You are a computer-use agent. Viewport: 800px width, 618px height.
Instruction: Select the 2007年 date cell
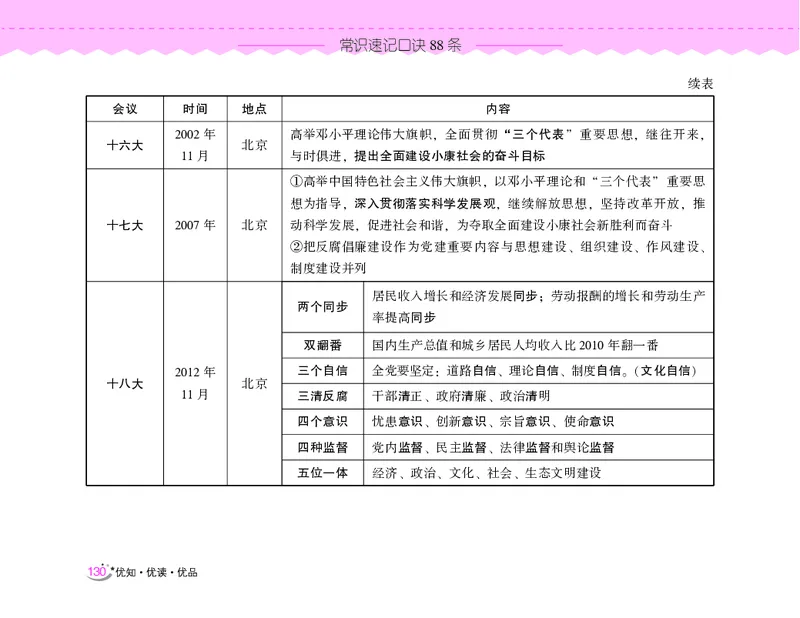tap(194, 225)
